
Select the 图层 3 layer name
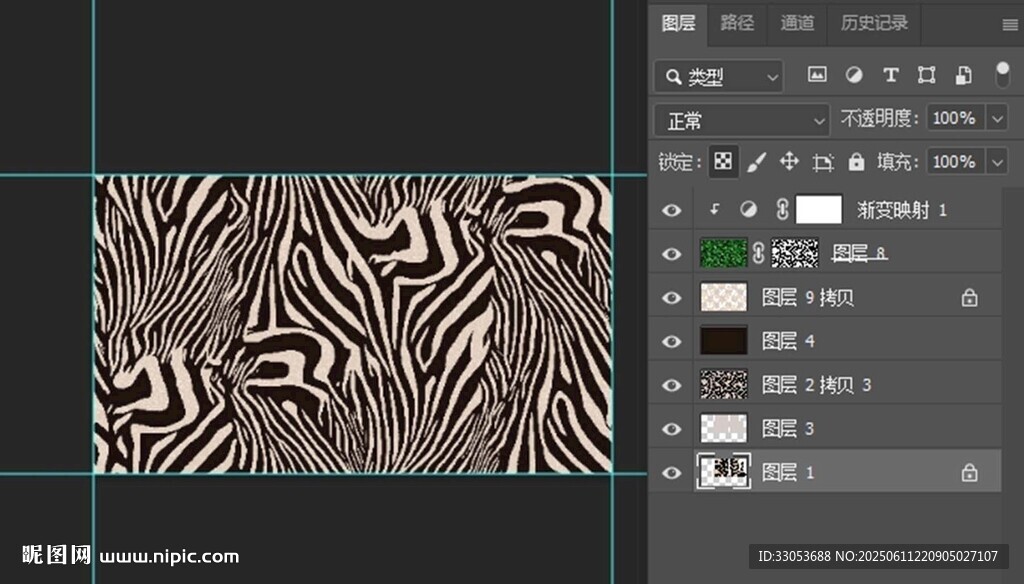788,429
